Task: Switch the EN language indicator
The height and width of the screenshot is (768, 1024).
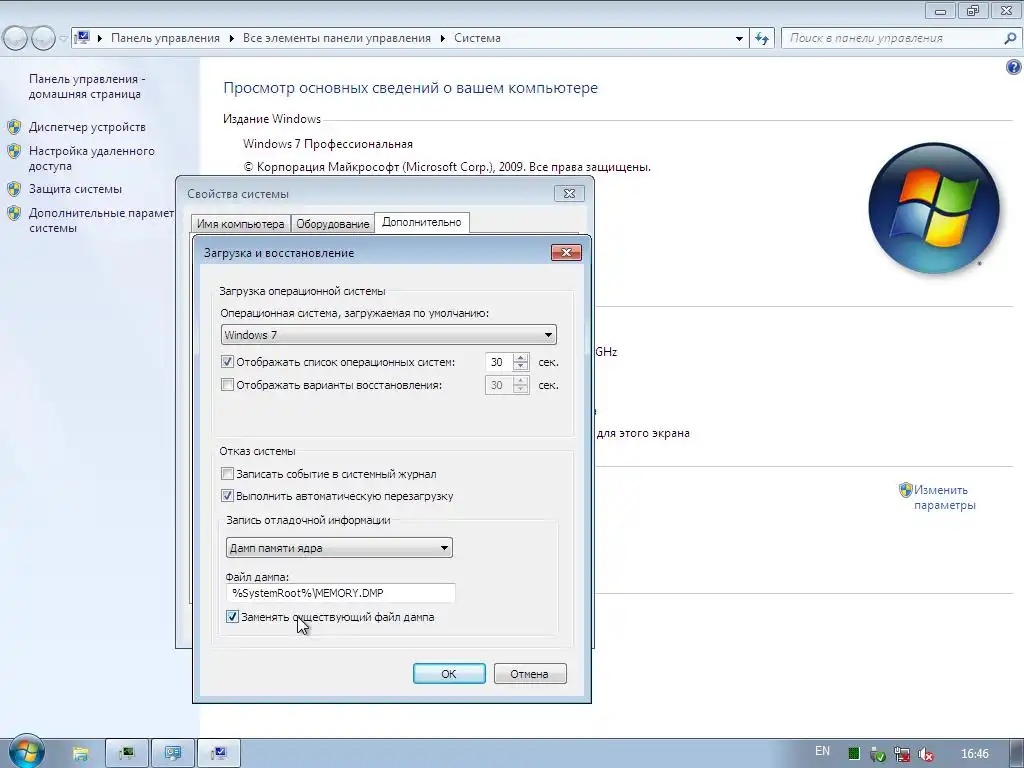Action: pos(822,751)
